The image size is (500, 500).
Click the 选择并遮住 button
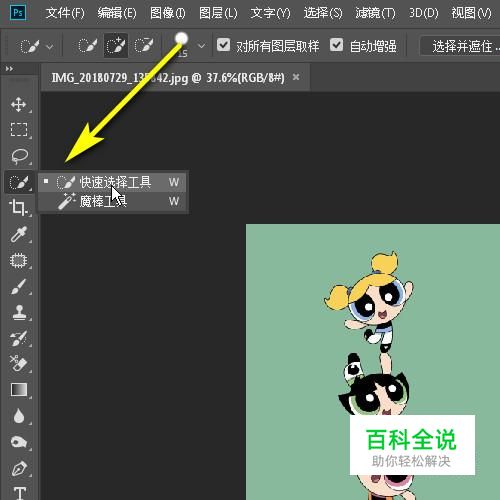[x=460, y=46]
